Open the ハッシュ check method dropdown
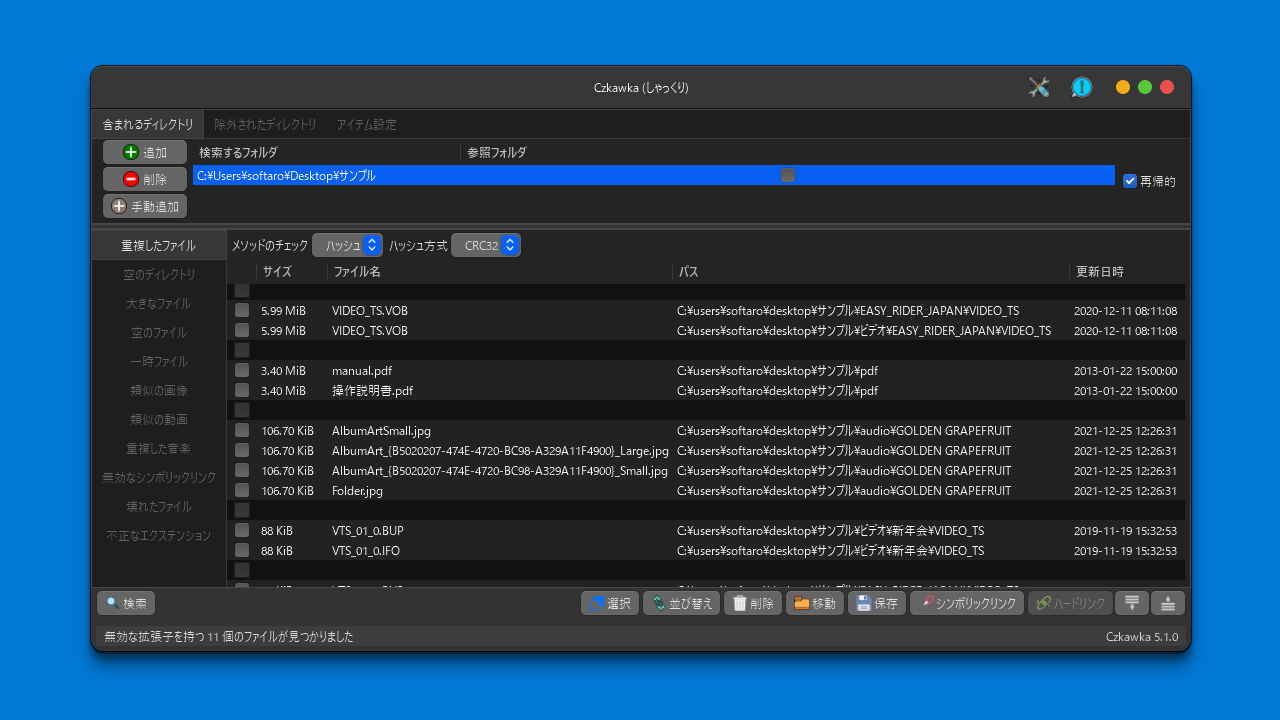 pos(347,245)
